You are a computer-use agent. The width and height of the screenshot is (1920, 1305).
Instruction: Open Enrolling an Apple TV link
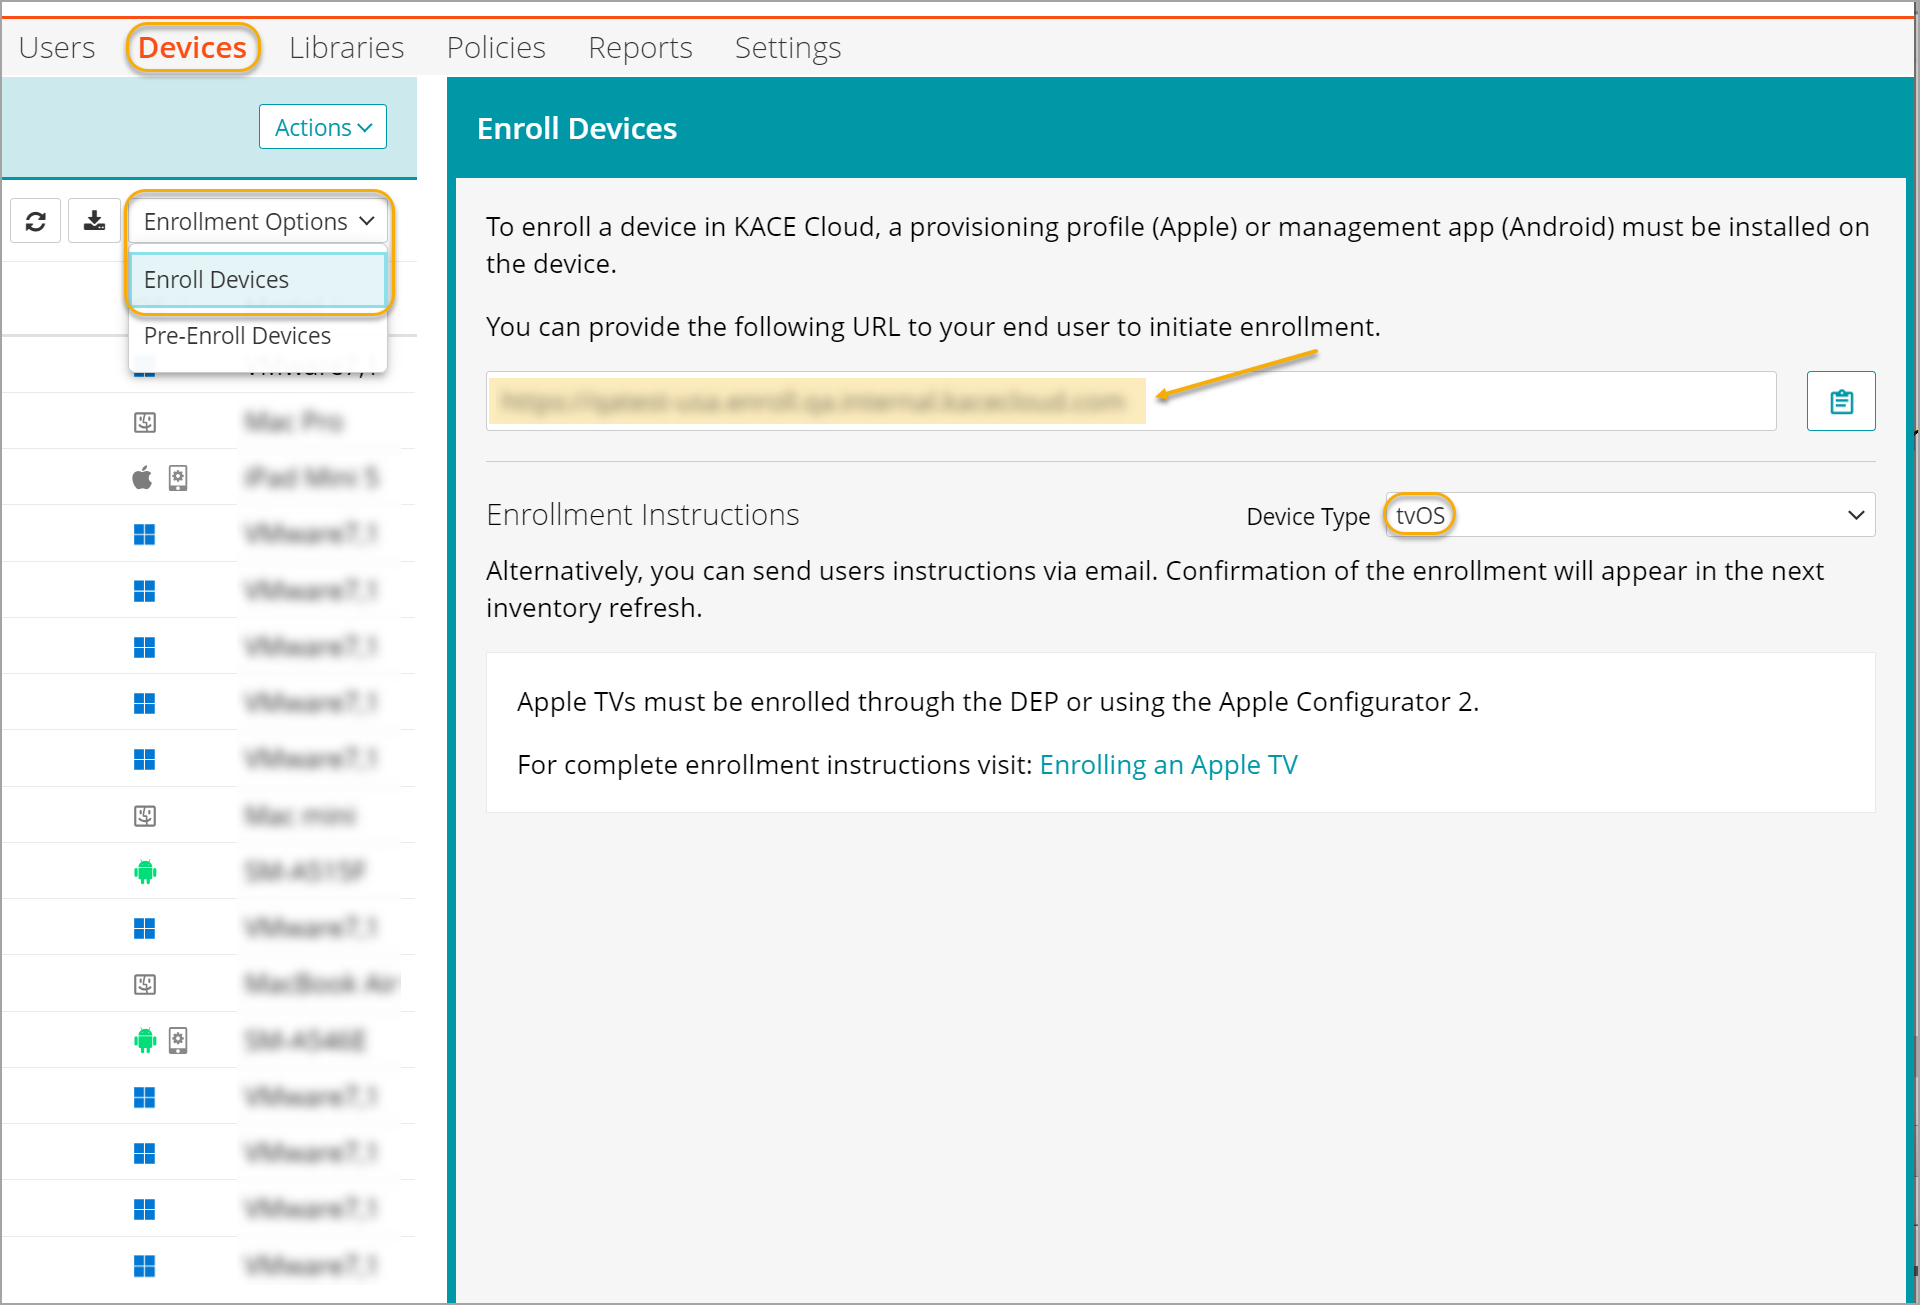click(1168, 765)
